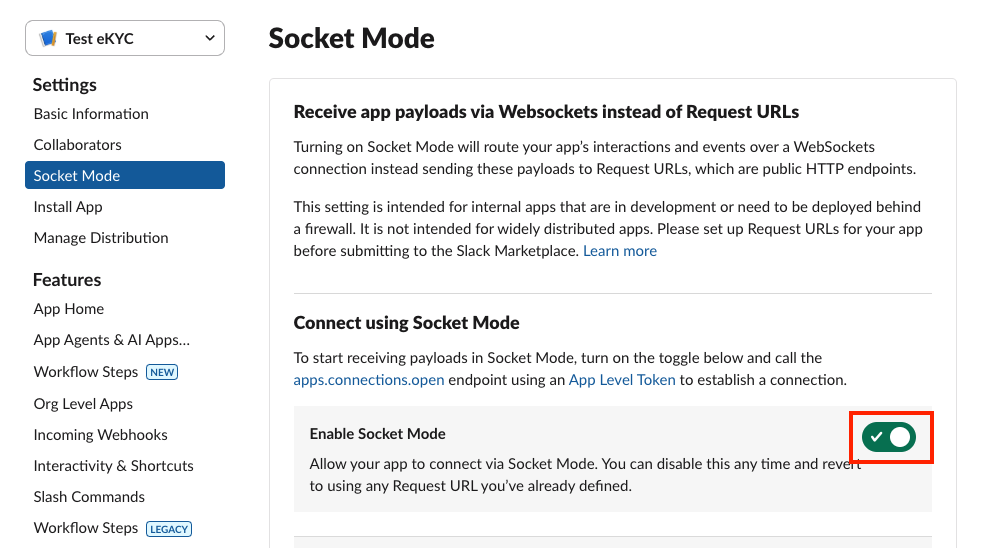The image size is (991, 548).
Task: Go to Org Level Apps
Action: tap(83, 404)
